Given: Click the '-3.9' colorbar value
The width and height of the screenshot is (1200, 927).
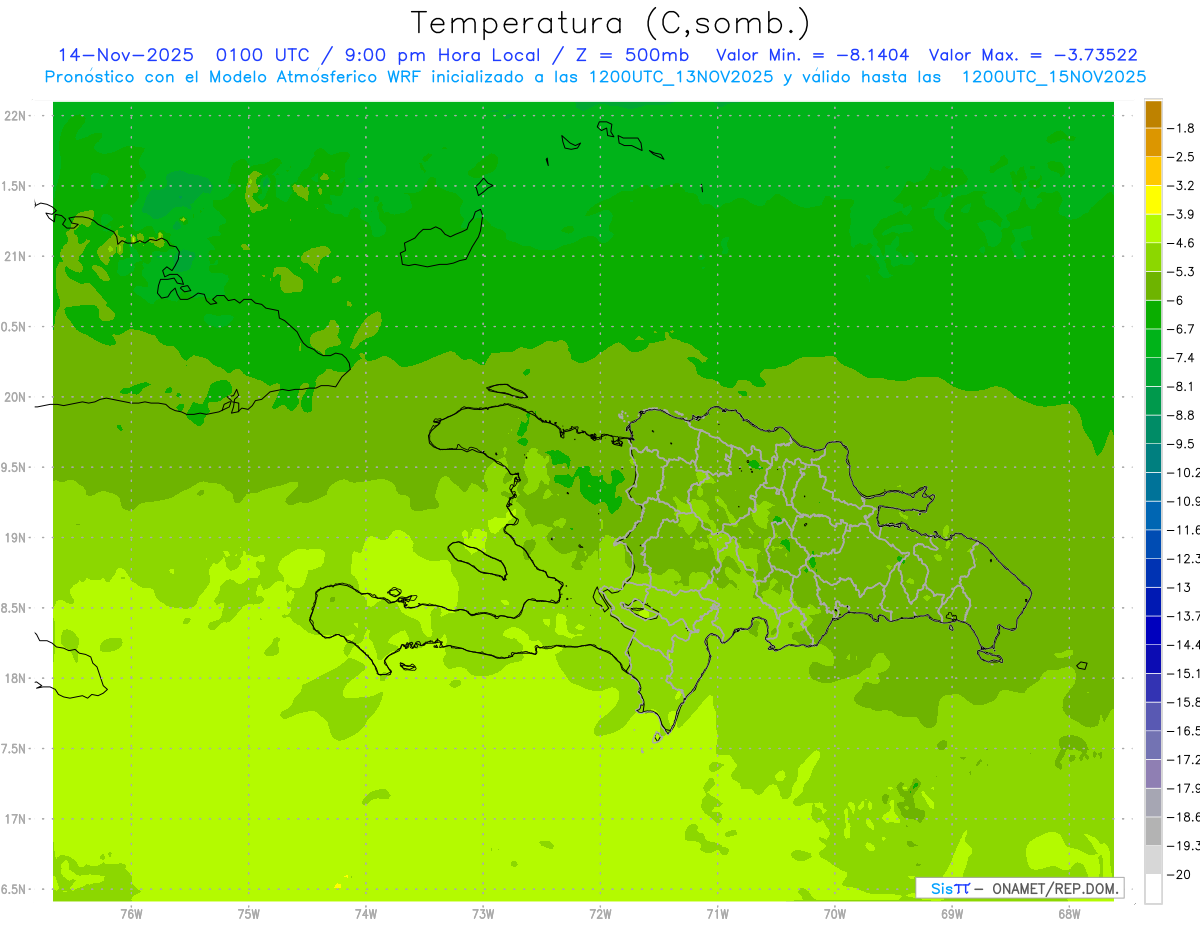Looking at the screenshot, I should coord(1181,214).
